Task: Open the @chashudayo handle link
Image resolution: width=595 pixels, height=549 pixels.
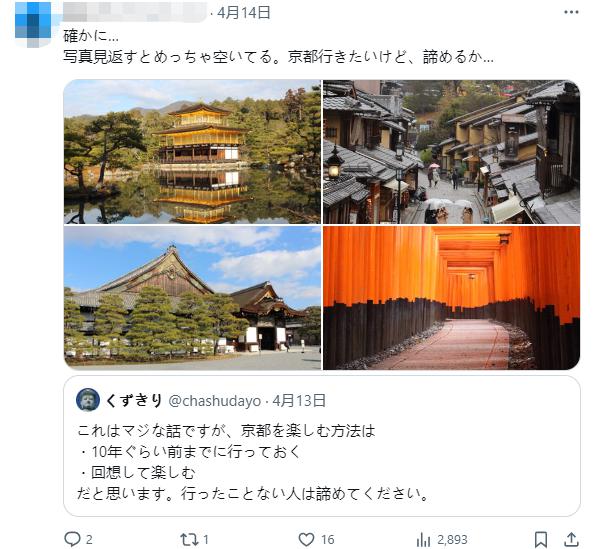Action: pyautogui.click(x=214, y=401)
